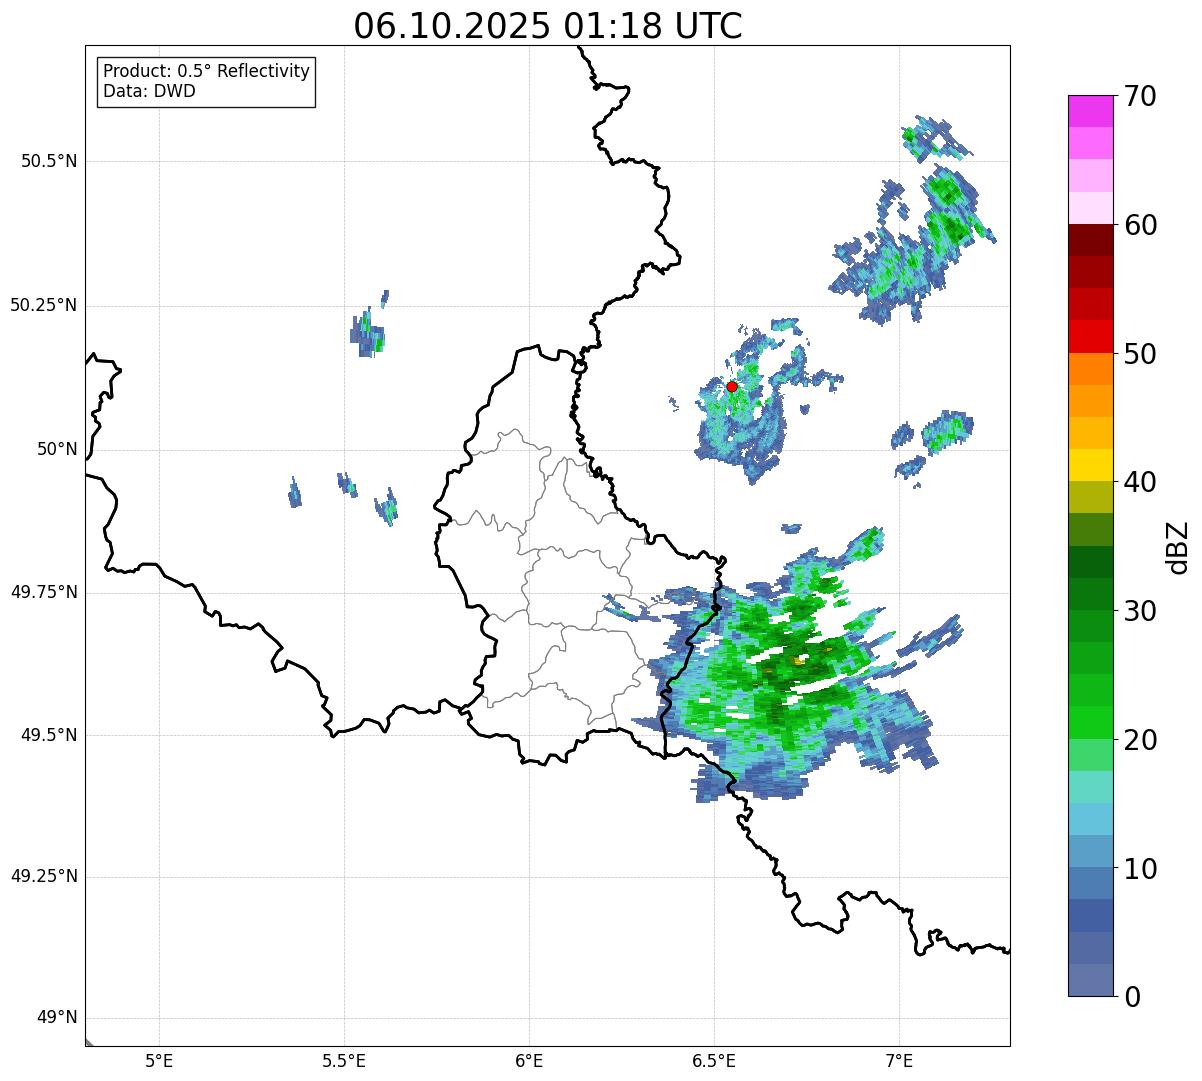Viewport: 1202px width, 1081px height.
Task: Click the 40 colorbar tick label
Action: coord(1140,482)
